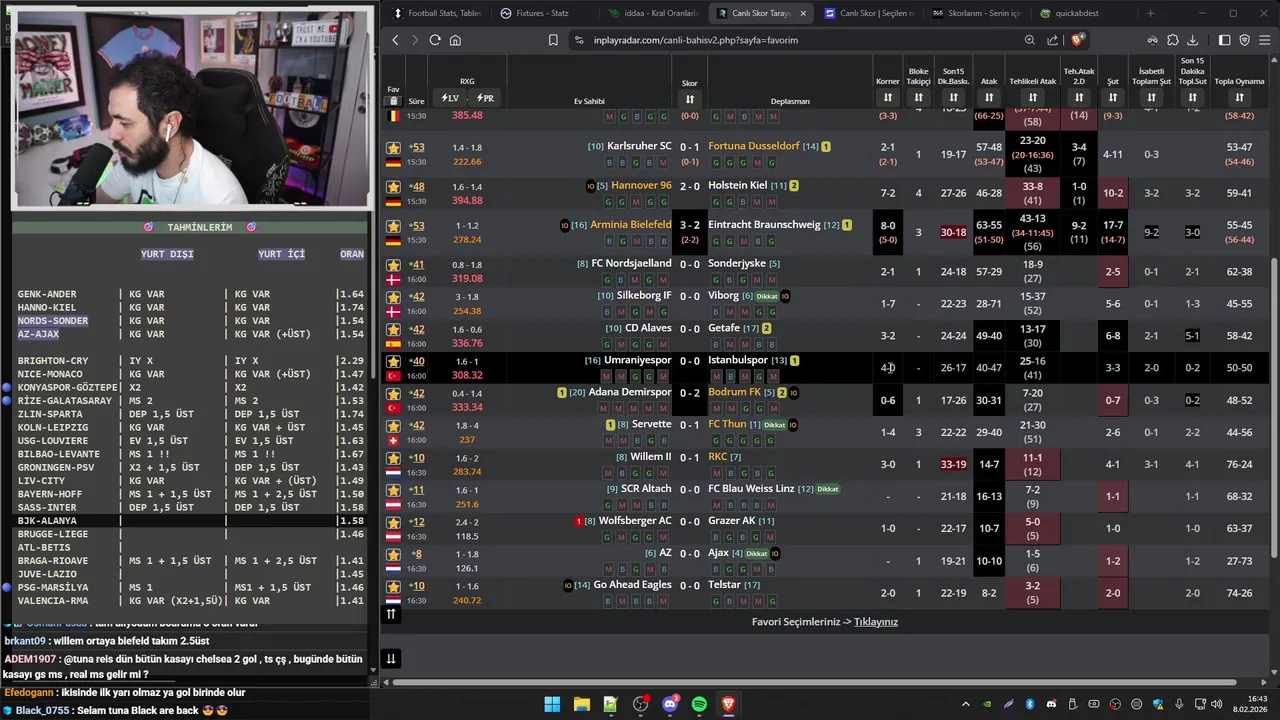This screenshot has height=720, width=1280.
Task: Select the BJK-ALANYA row in Tahminlerim
Action: 190,521
